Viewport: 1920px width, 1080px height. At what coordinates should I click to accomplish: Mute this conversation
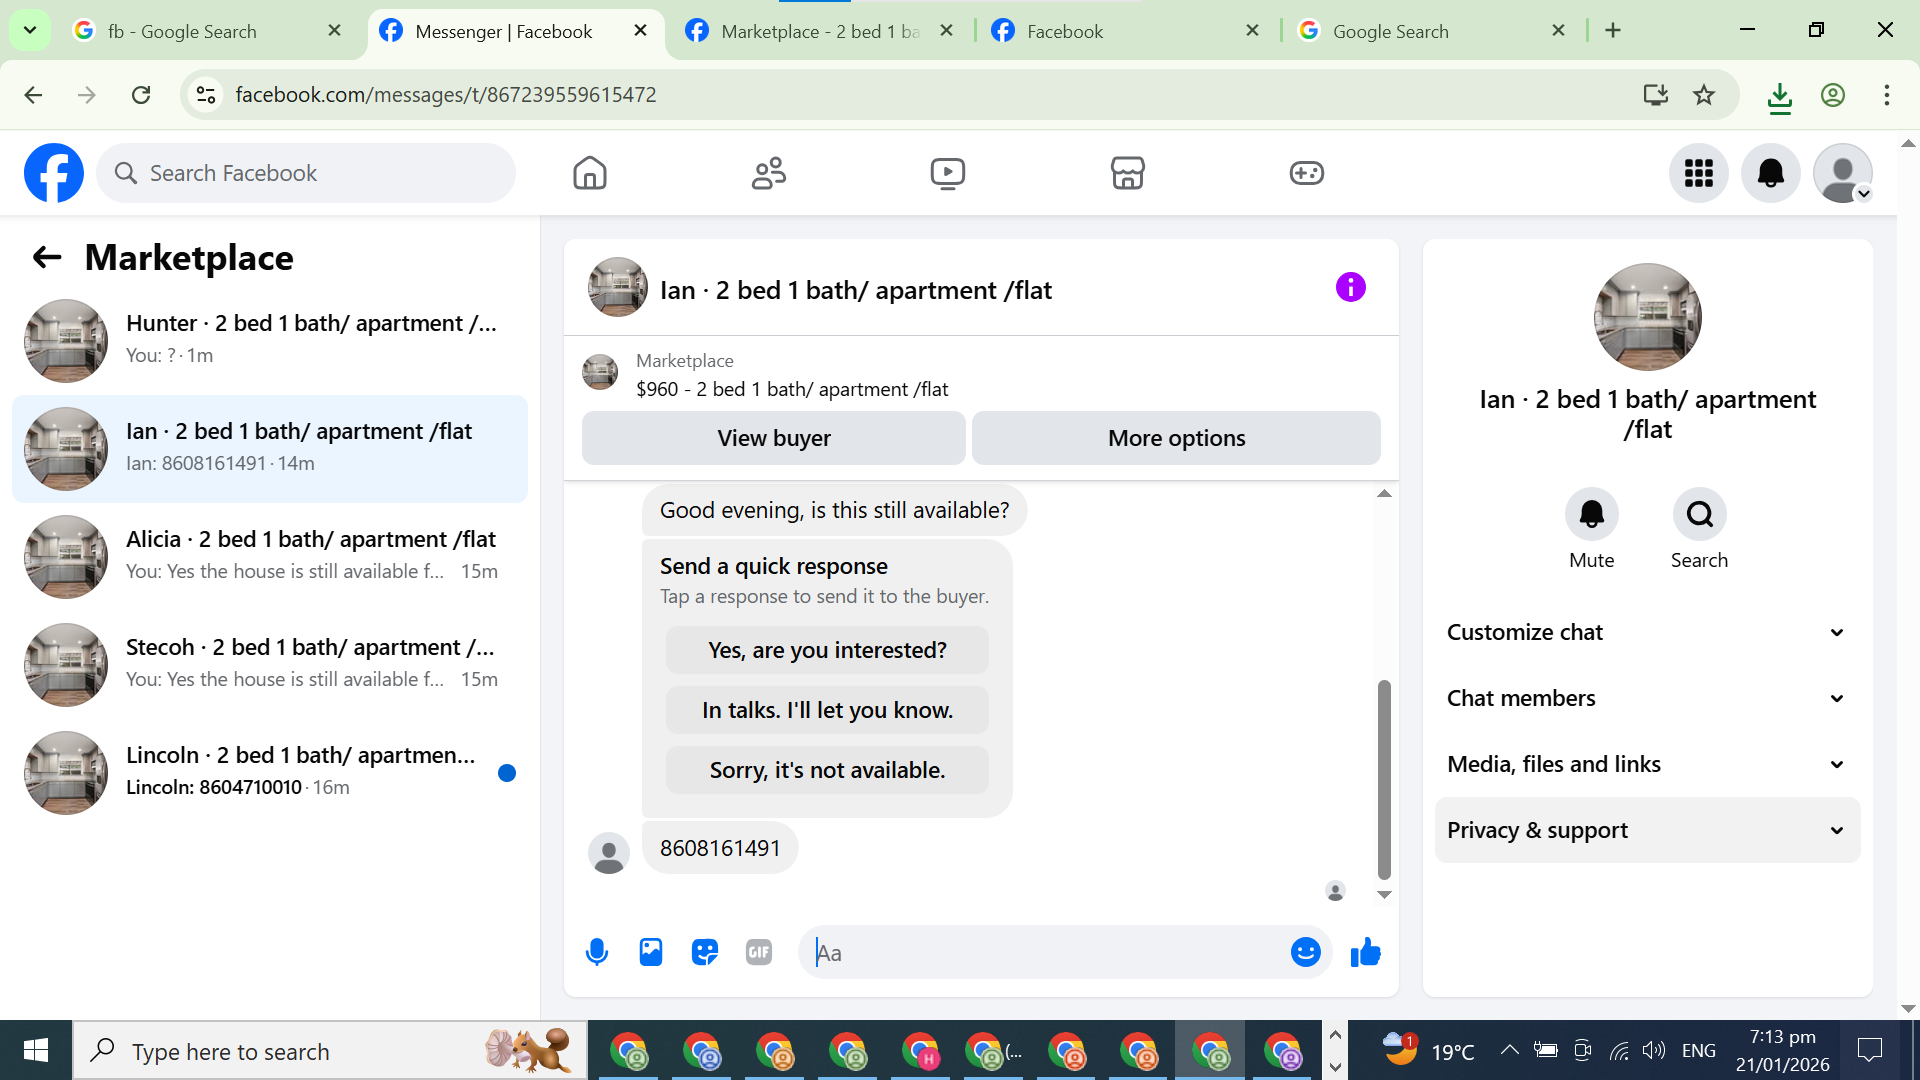click(x=1591, y=515)
